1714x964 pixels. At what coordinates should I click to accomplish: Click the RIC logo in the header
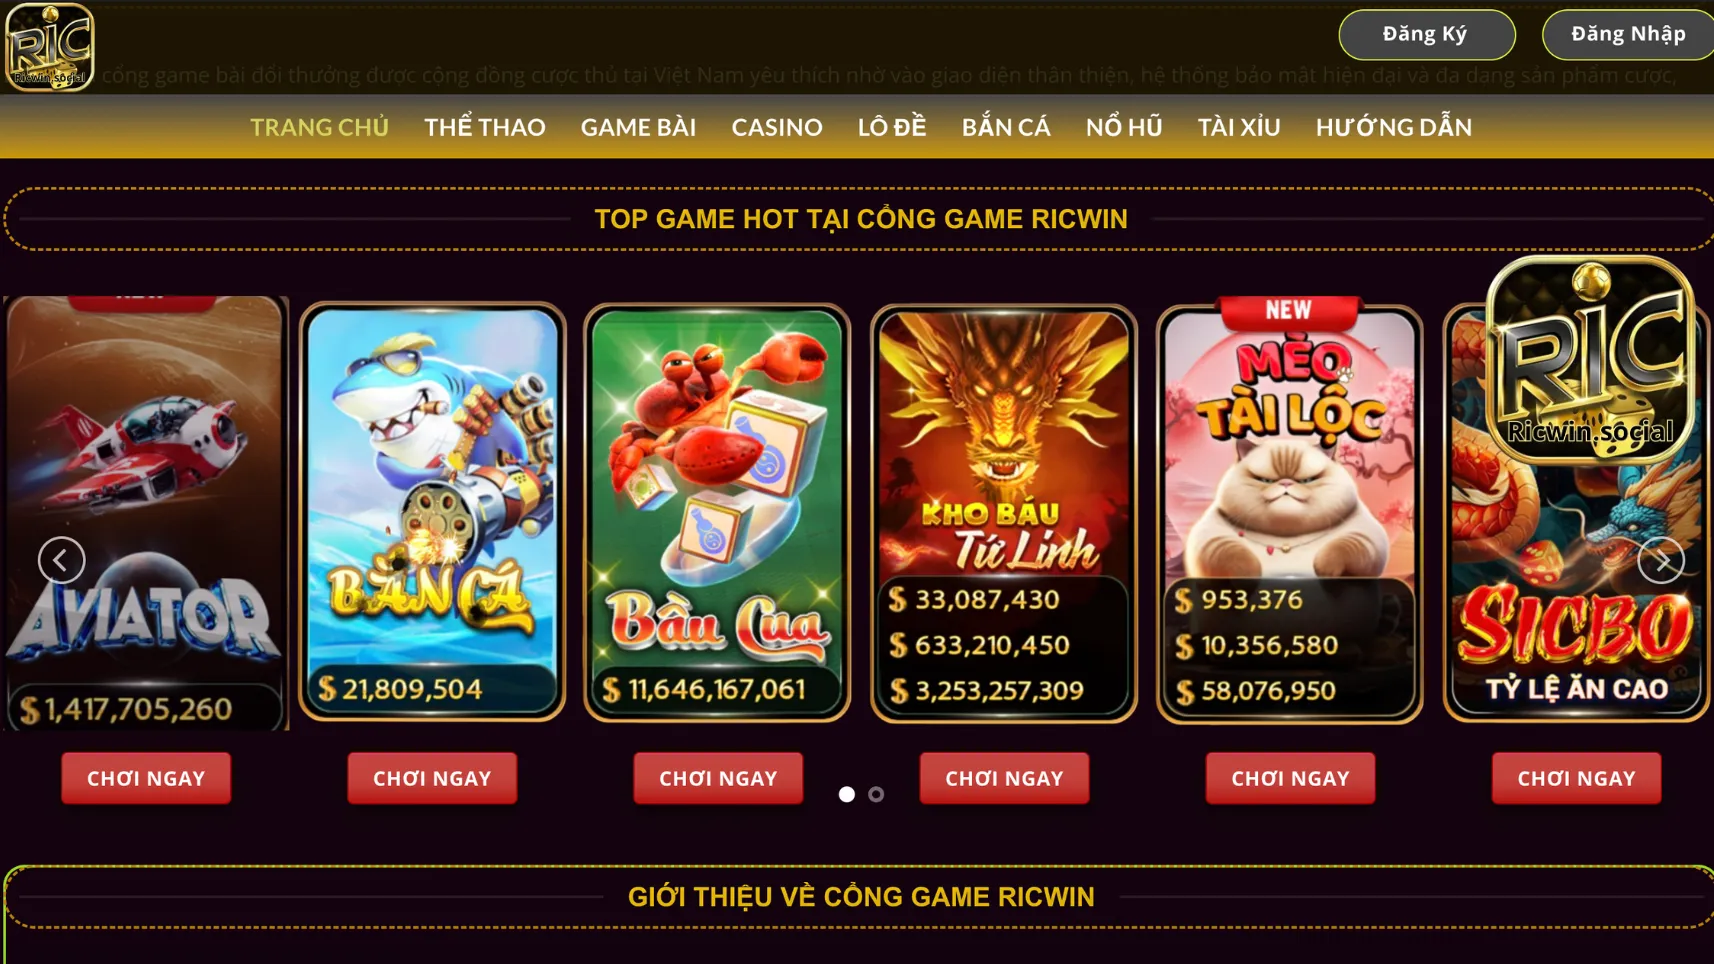tap(49, 46)
